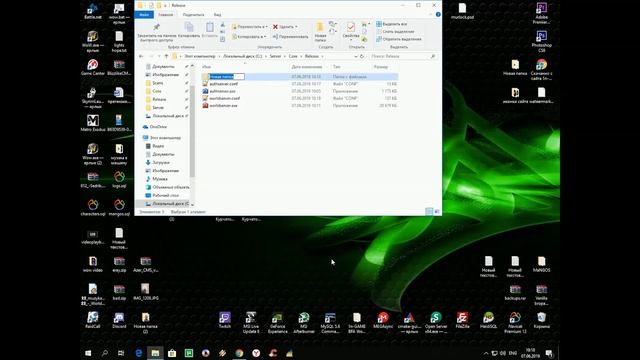Switch to large icons view in status bar
Viewport: 640px width, 360px height.
point(437,211)
